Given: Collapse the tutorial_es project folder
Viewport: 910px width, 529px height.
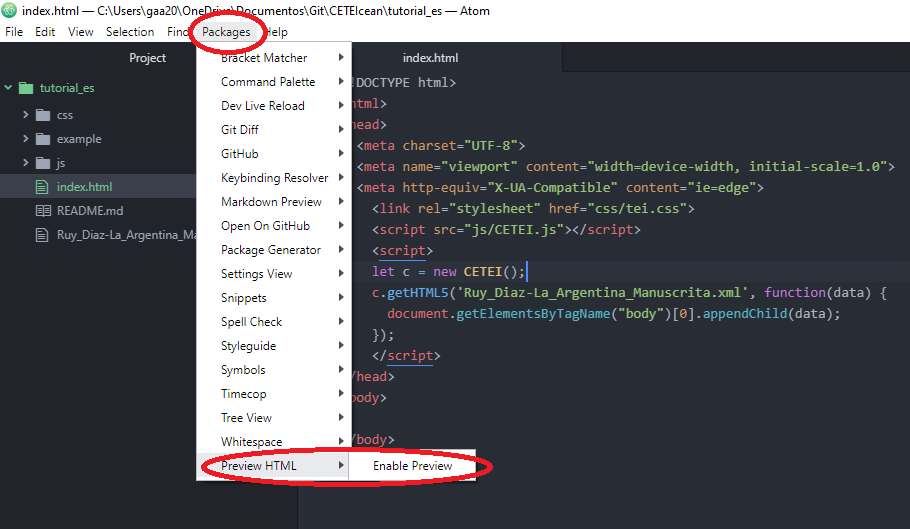Looking at the screenshot, I should (x=9, y=88).
